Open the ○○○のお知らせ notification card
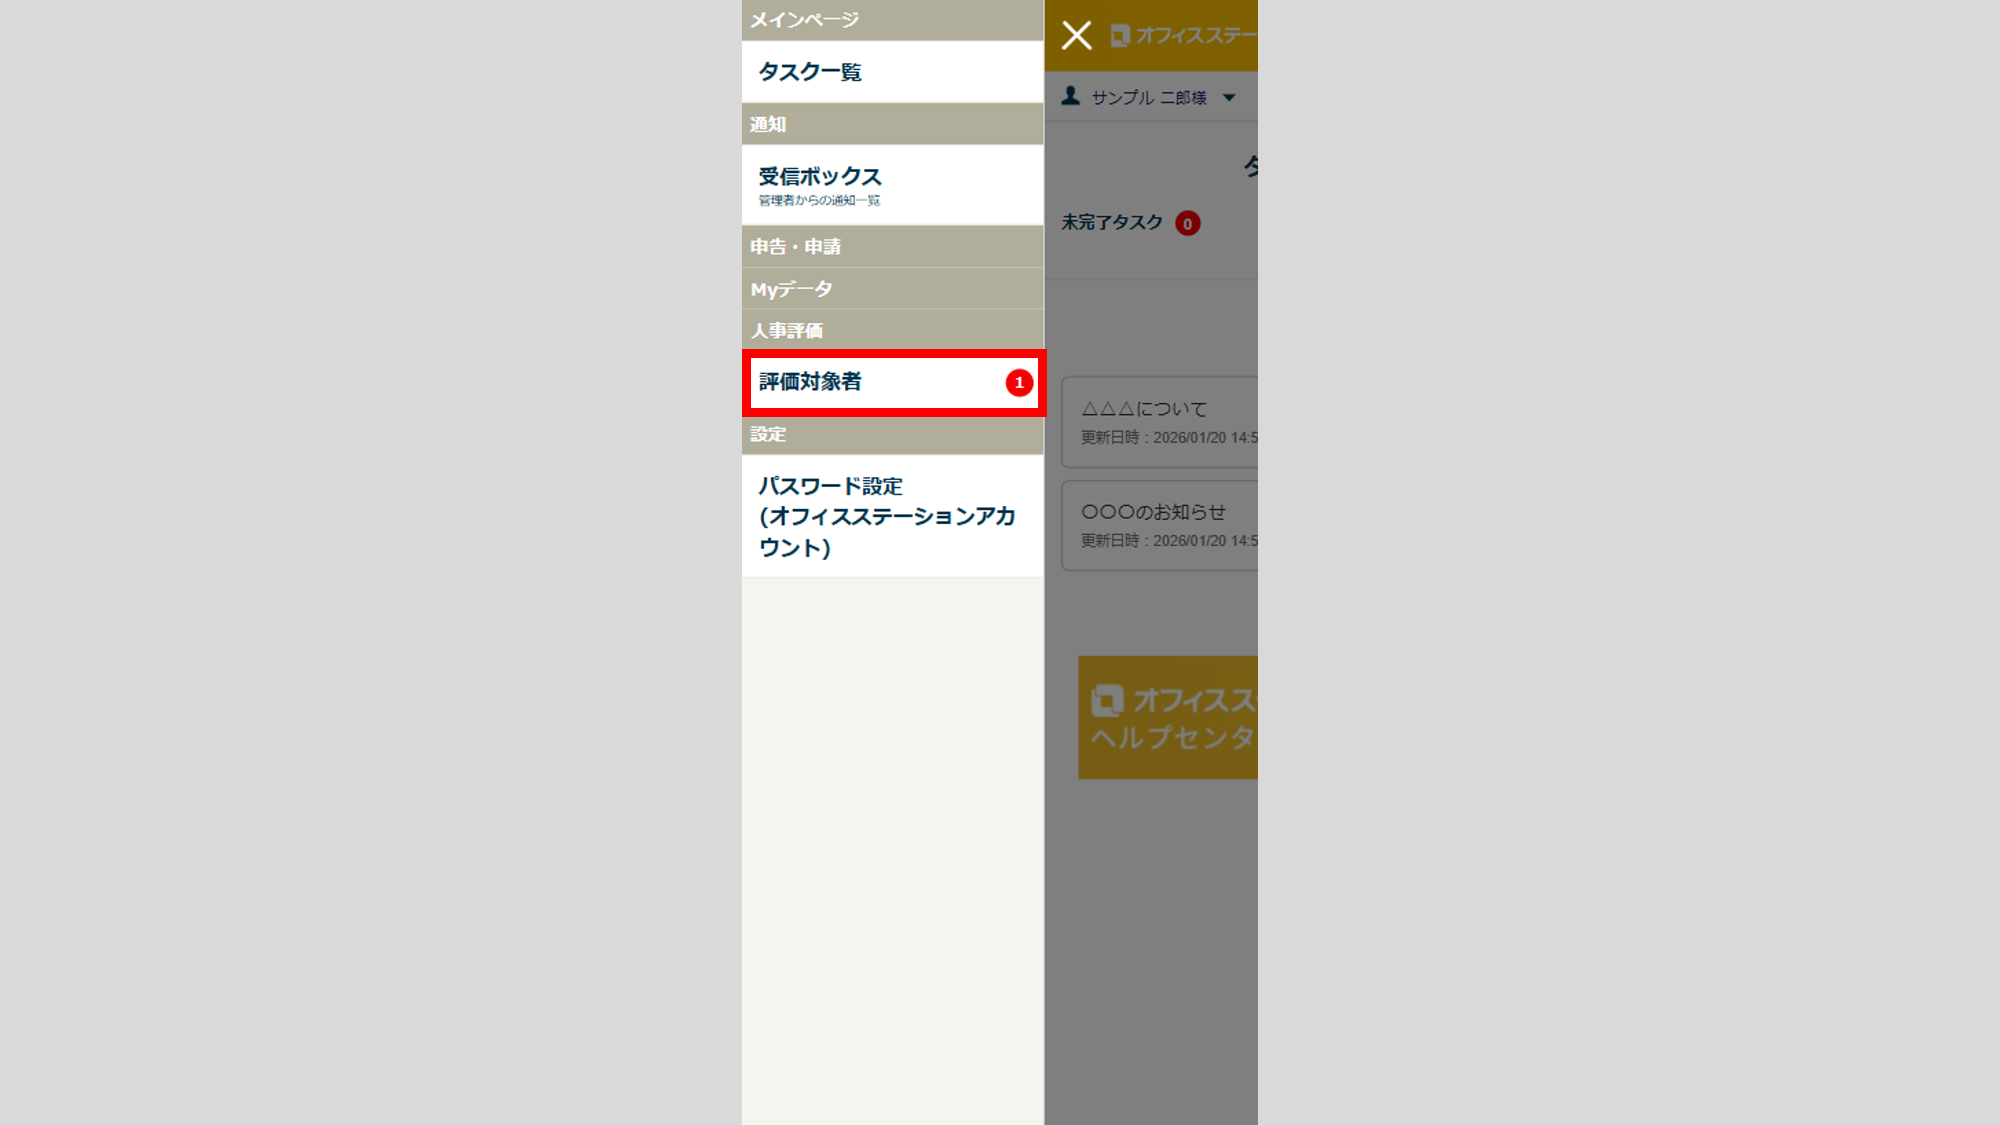 coord(1160,525)
